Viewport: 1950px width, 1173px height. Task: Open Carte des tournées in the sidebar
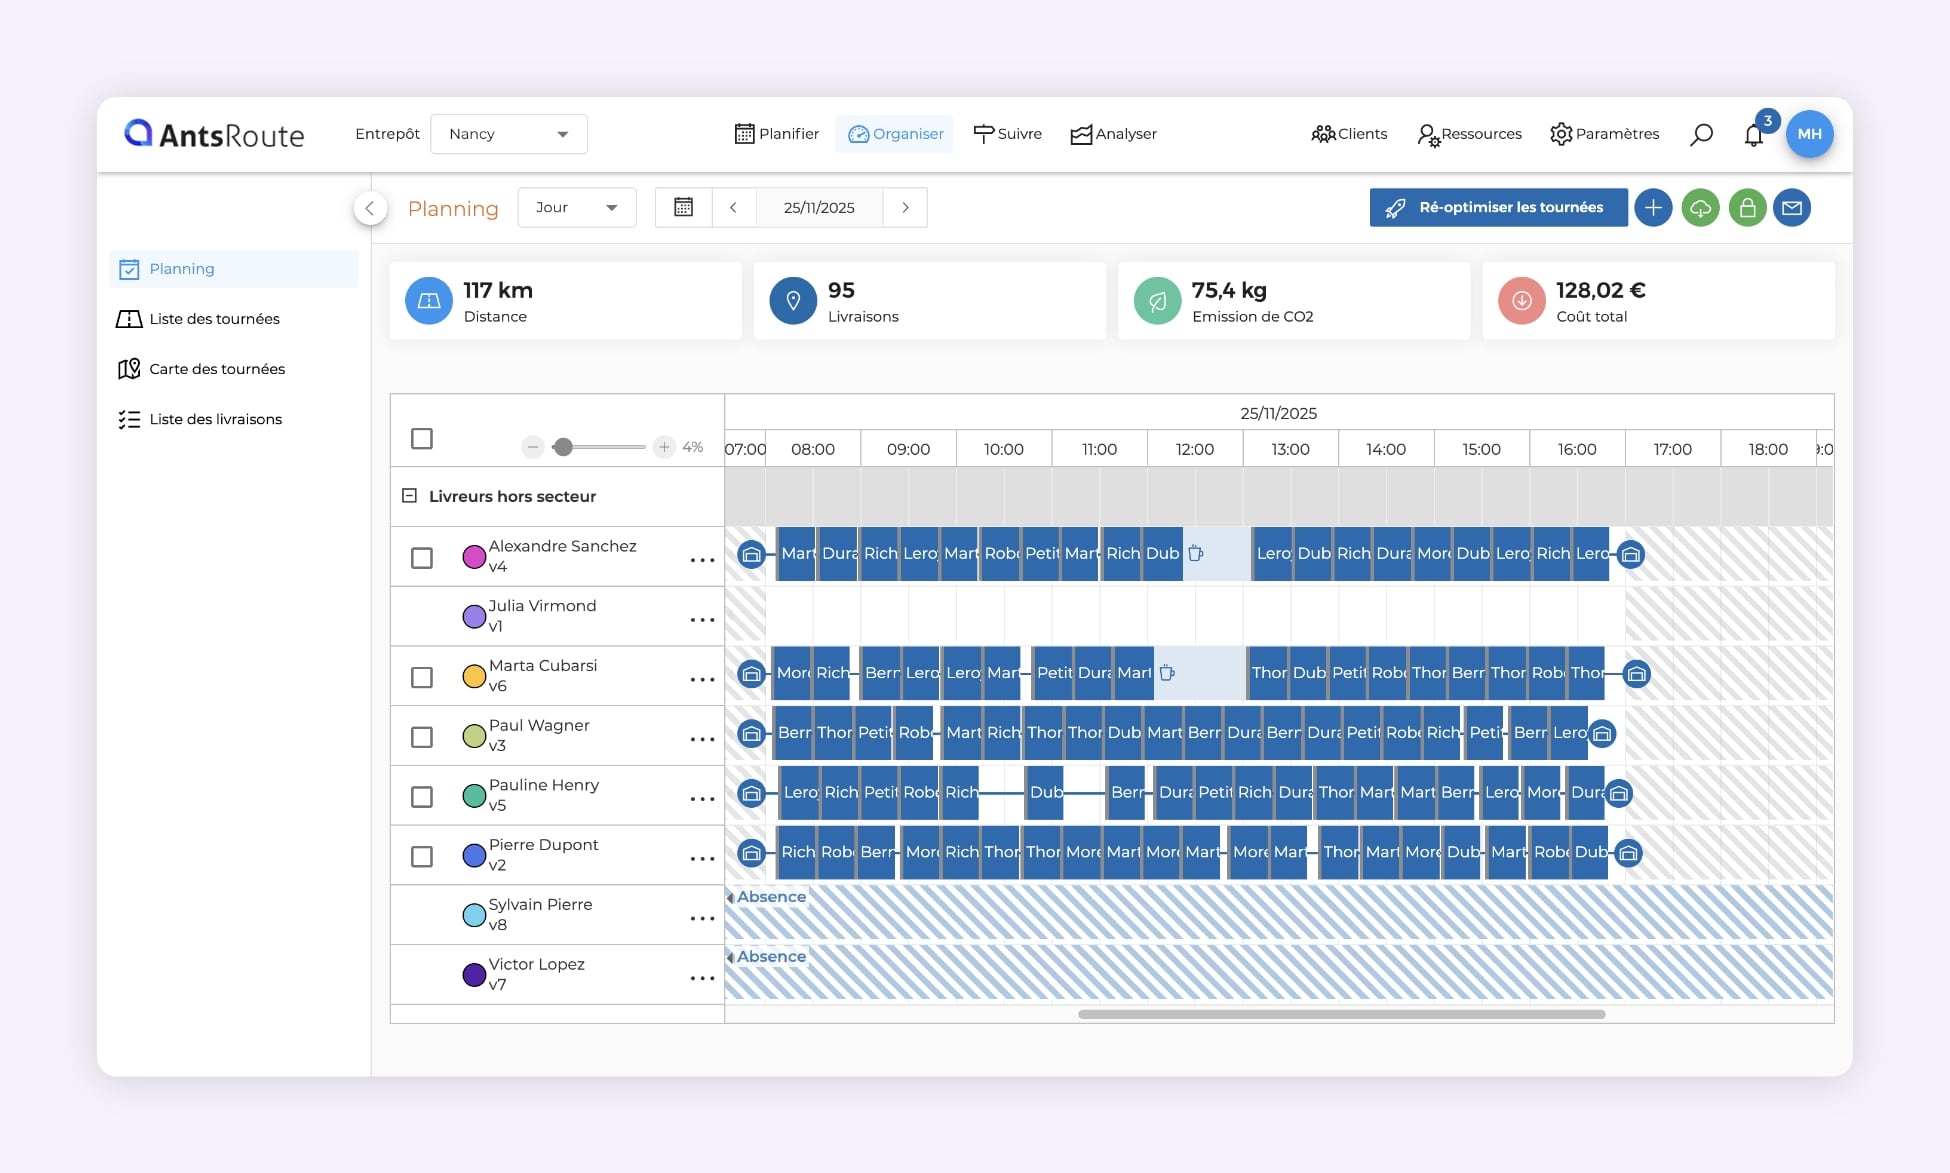[x=216, y=369]
